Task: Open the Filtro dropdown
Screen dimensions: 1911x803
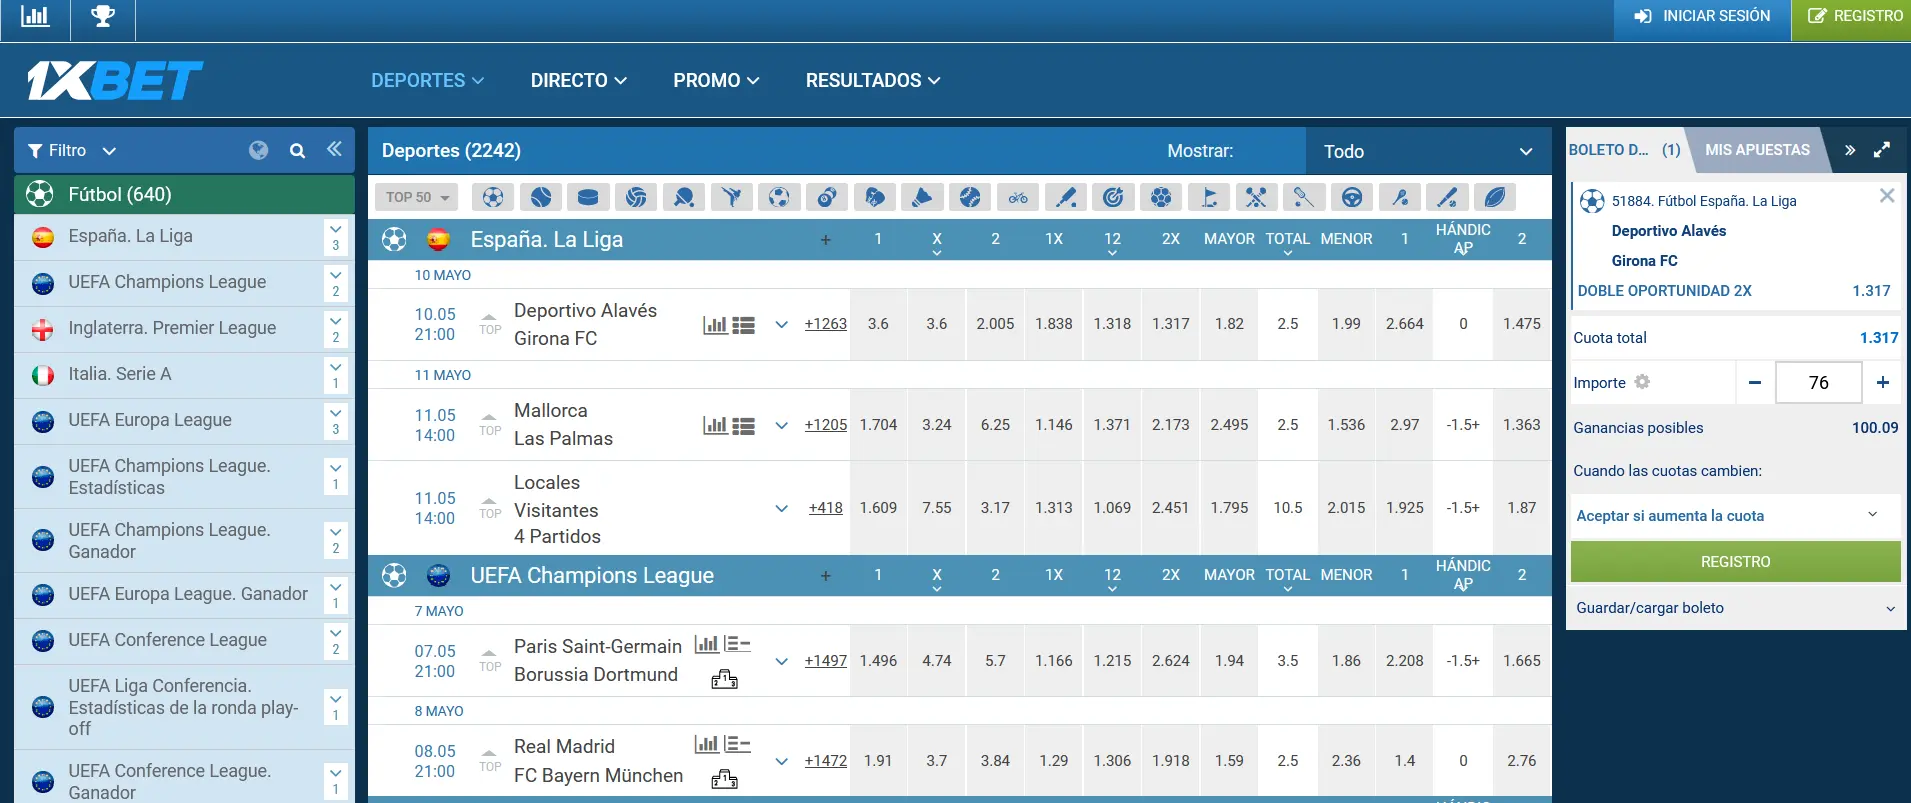Action: coord(72,151)
